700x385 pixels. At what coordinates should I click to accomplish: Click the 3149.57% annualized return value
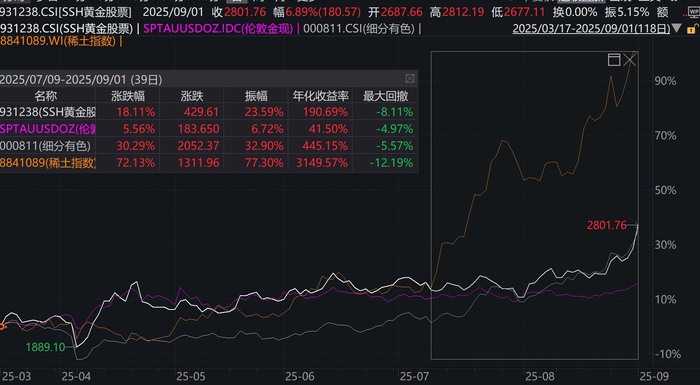click(321, 163)
